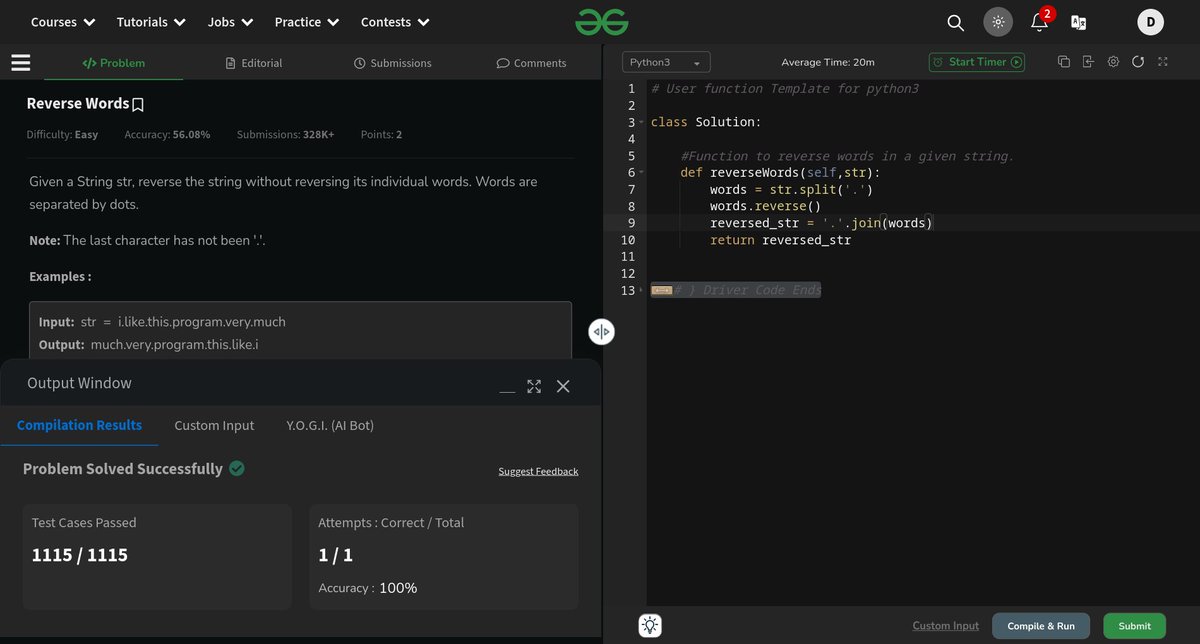The image size is (1200, 644).
Task: Expand editor to fullscreen
Action: [1162, 62]
